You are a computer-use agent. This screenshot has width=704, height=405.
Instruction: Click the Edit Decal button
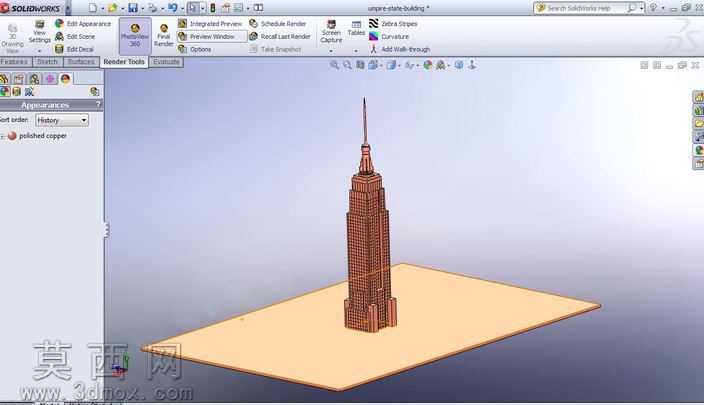pyautogui.click(x=75, y=49)
